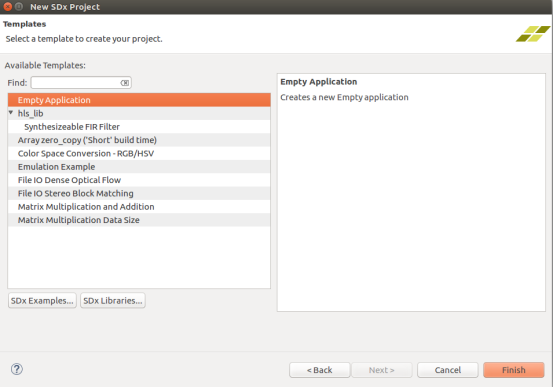Pick Color Space Conversion - RGB/HSV
The image size is (553, 387).
coord(139,153)
